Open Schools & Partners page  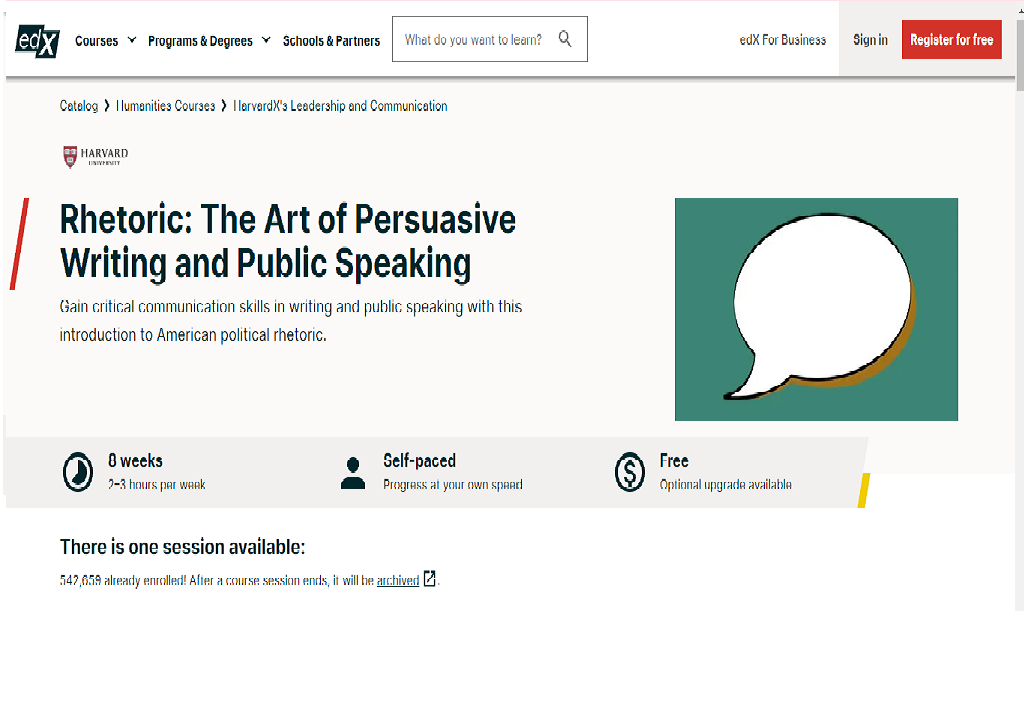331,41
